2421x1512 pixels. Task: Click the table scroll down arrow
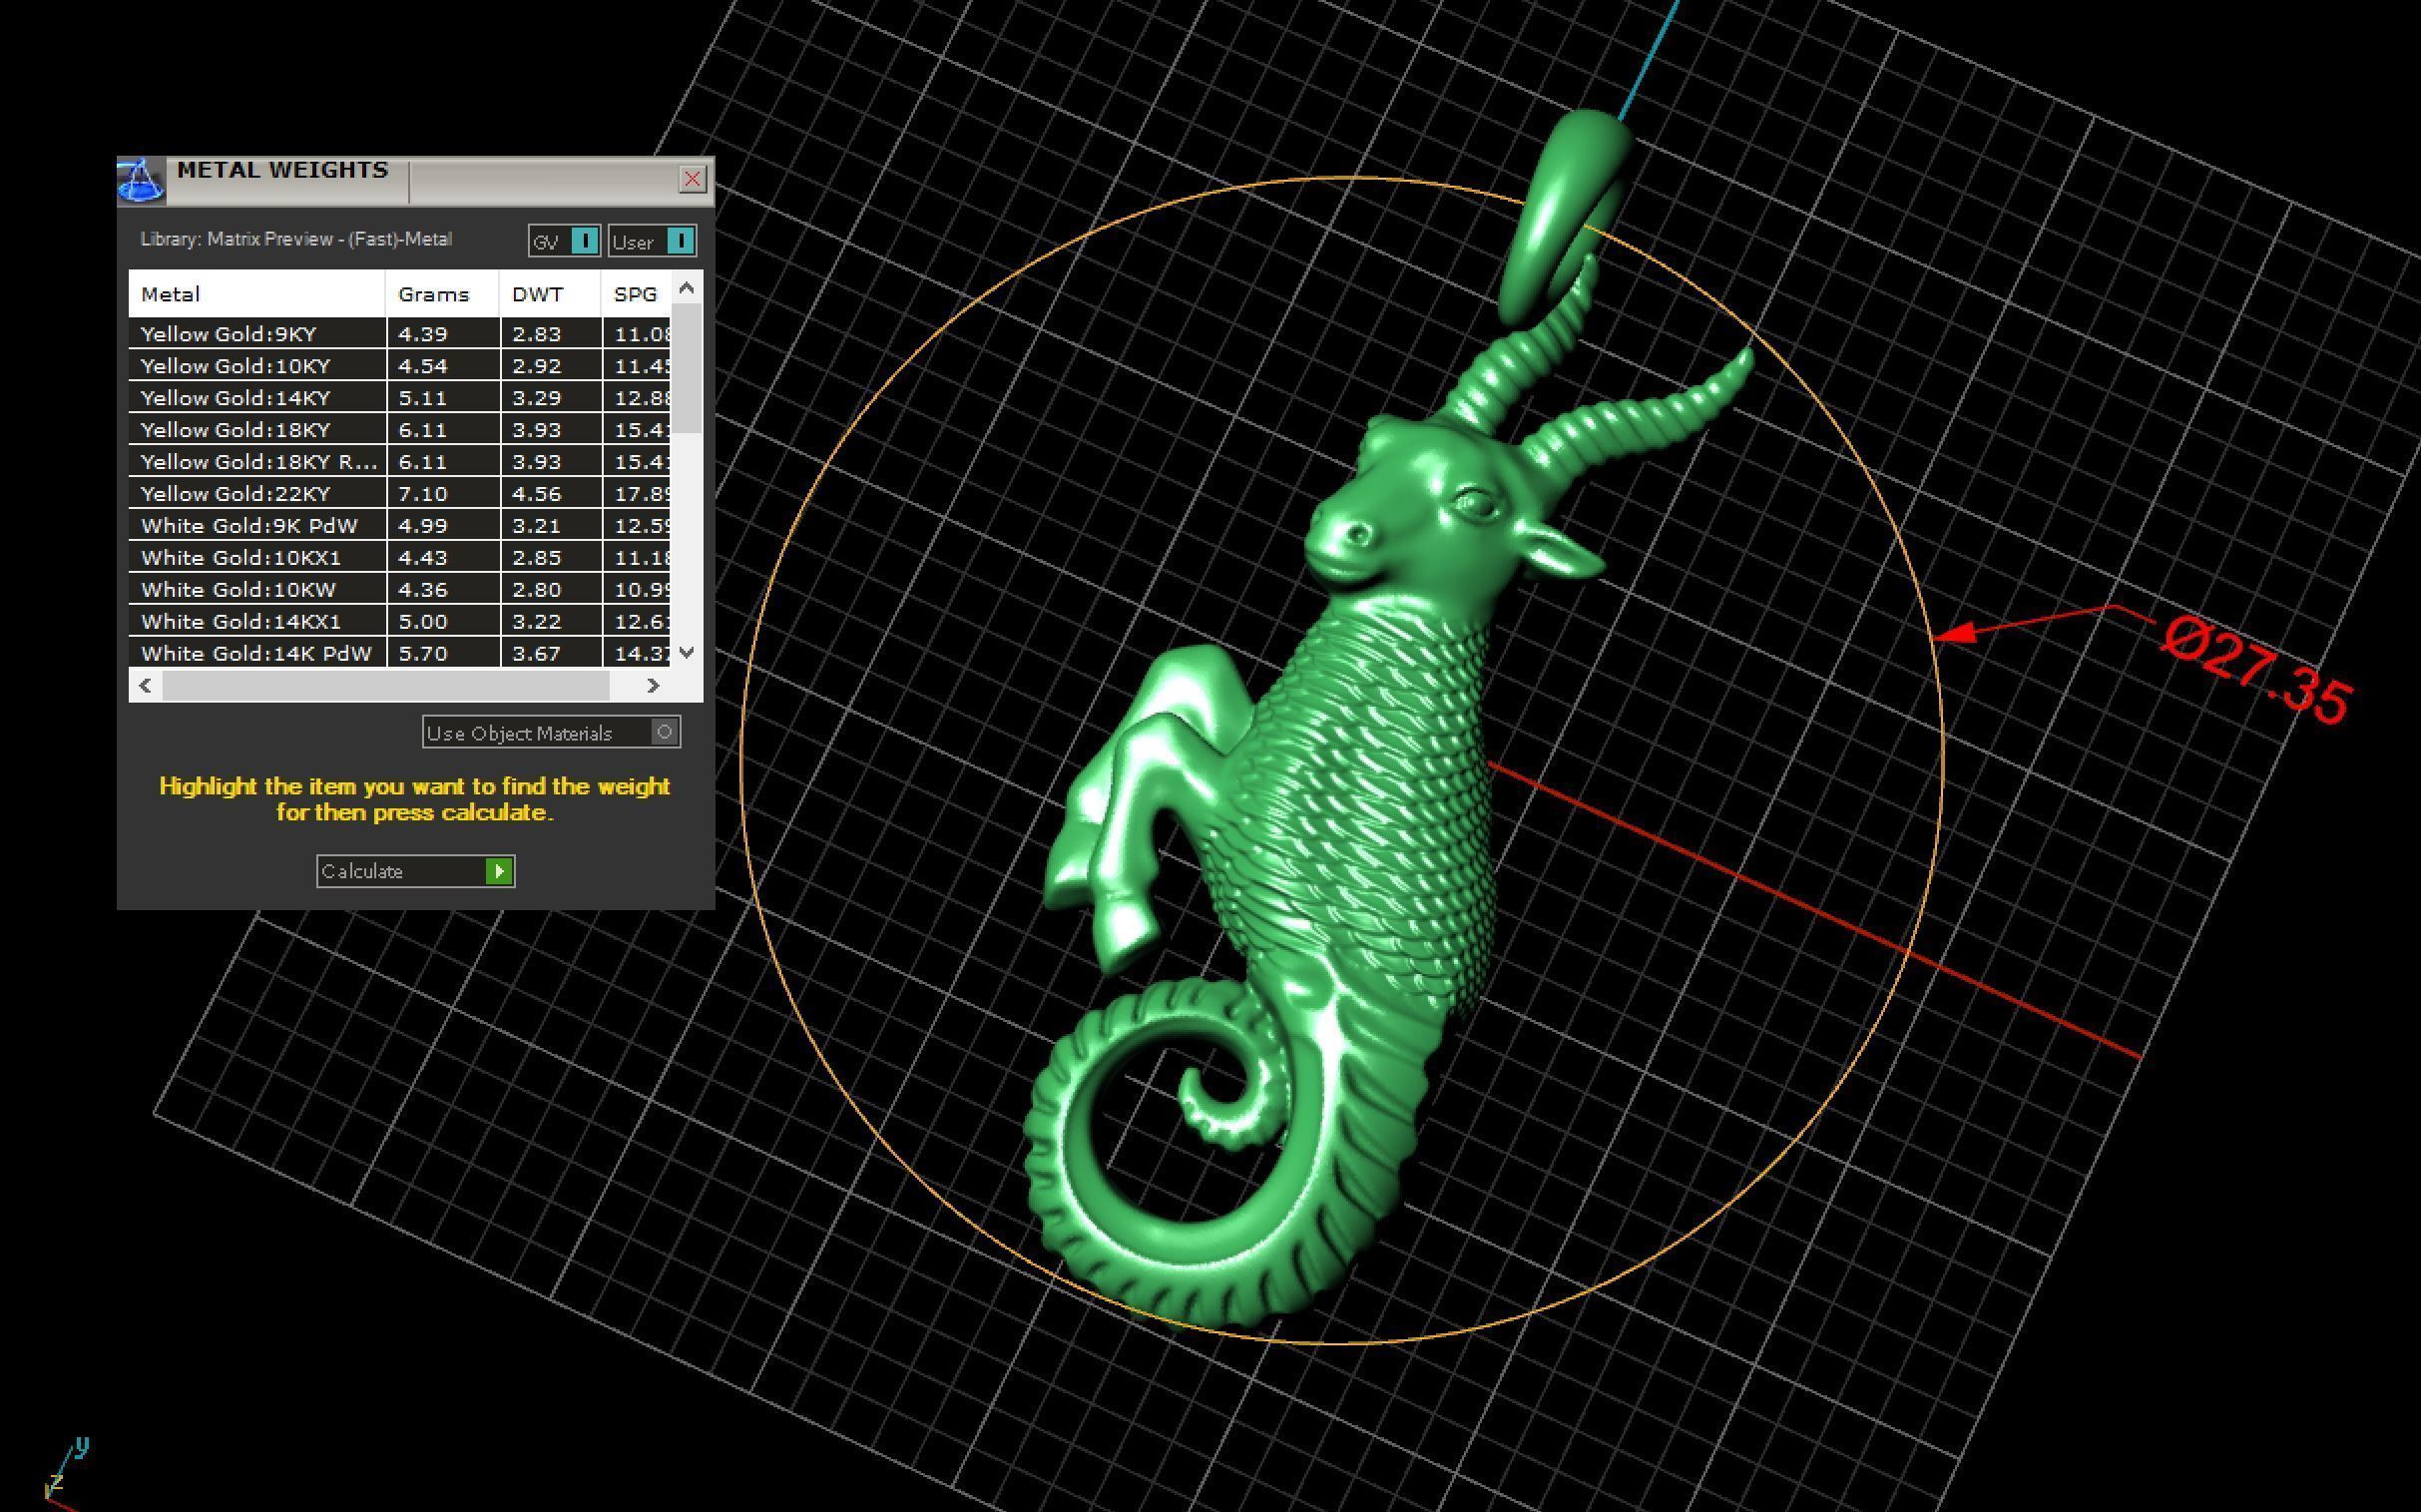(x=687, y=652)
